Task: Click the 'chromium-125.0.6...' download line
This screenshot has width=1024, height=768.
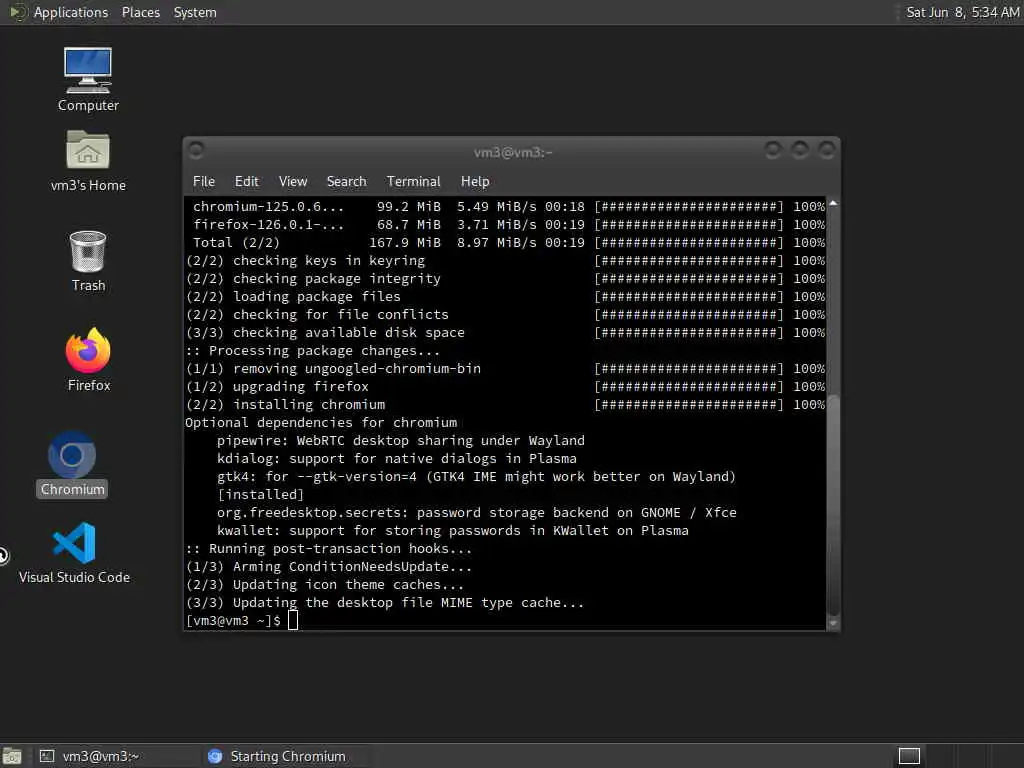Action: [509, 206]
